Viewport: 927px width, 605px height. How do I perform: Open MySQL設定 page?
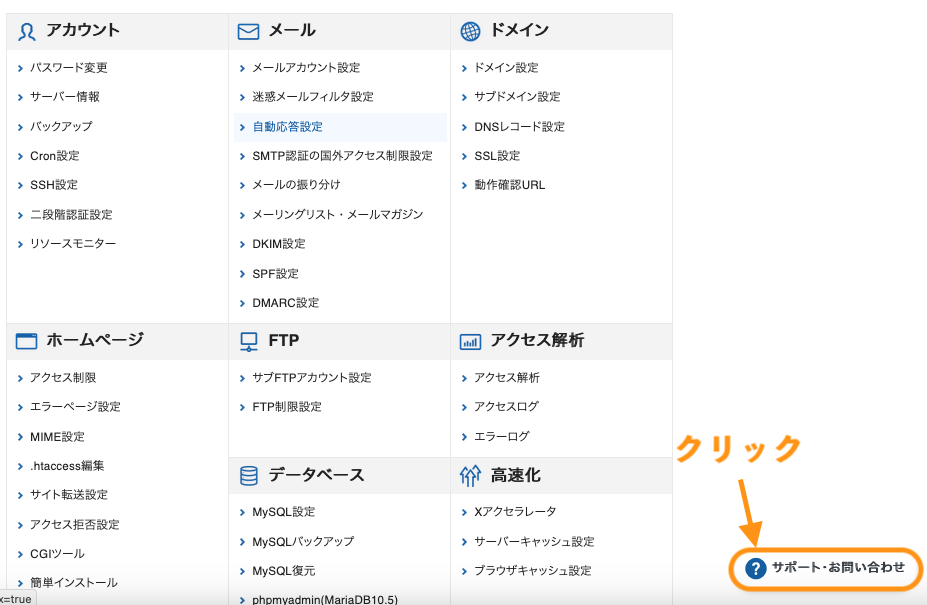click(x=283, y=512)
